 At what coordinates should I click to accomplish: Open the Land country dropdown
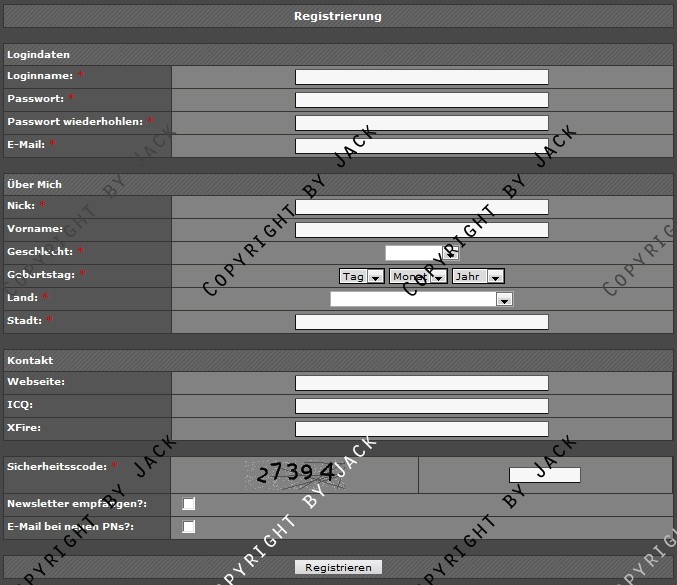click(x=421, y=299)
